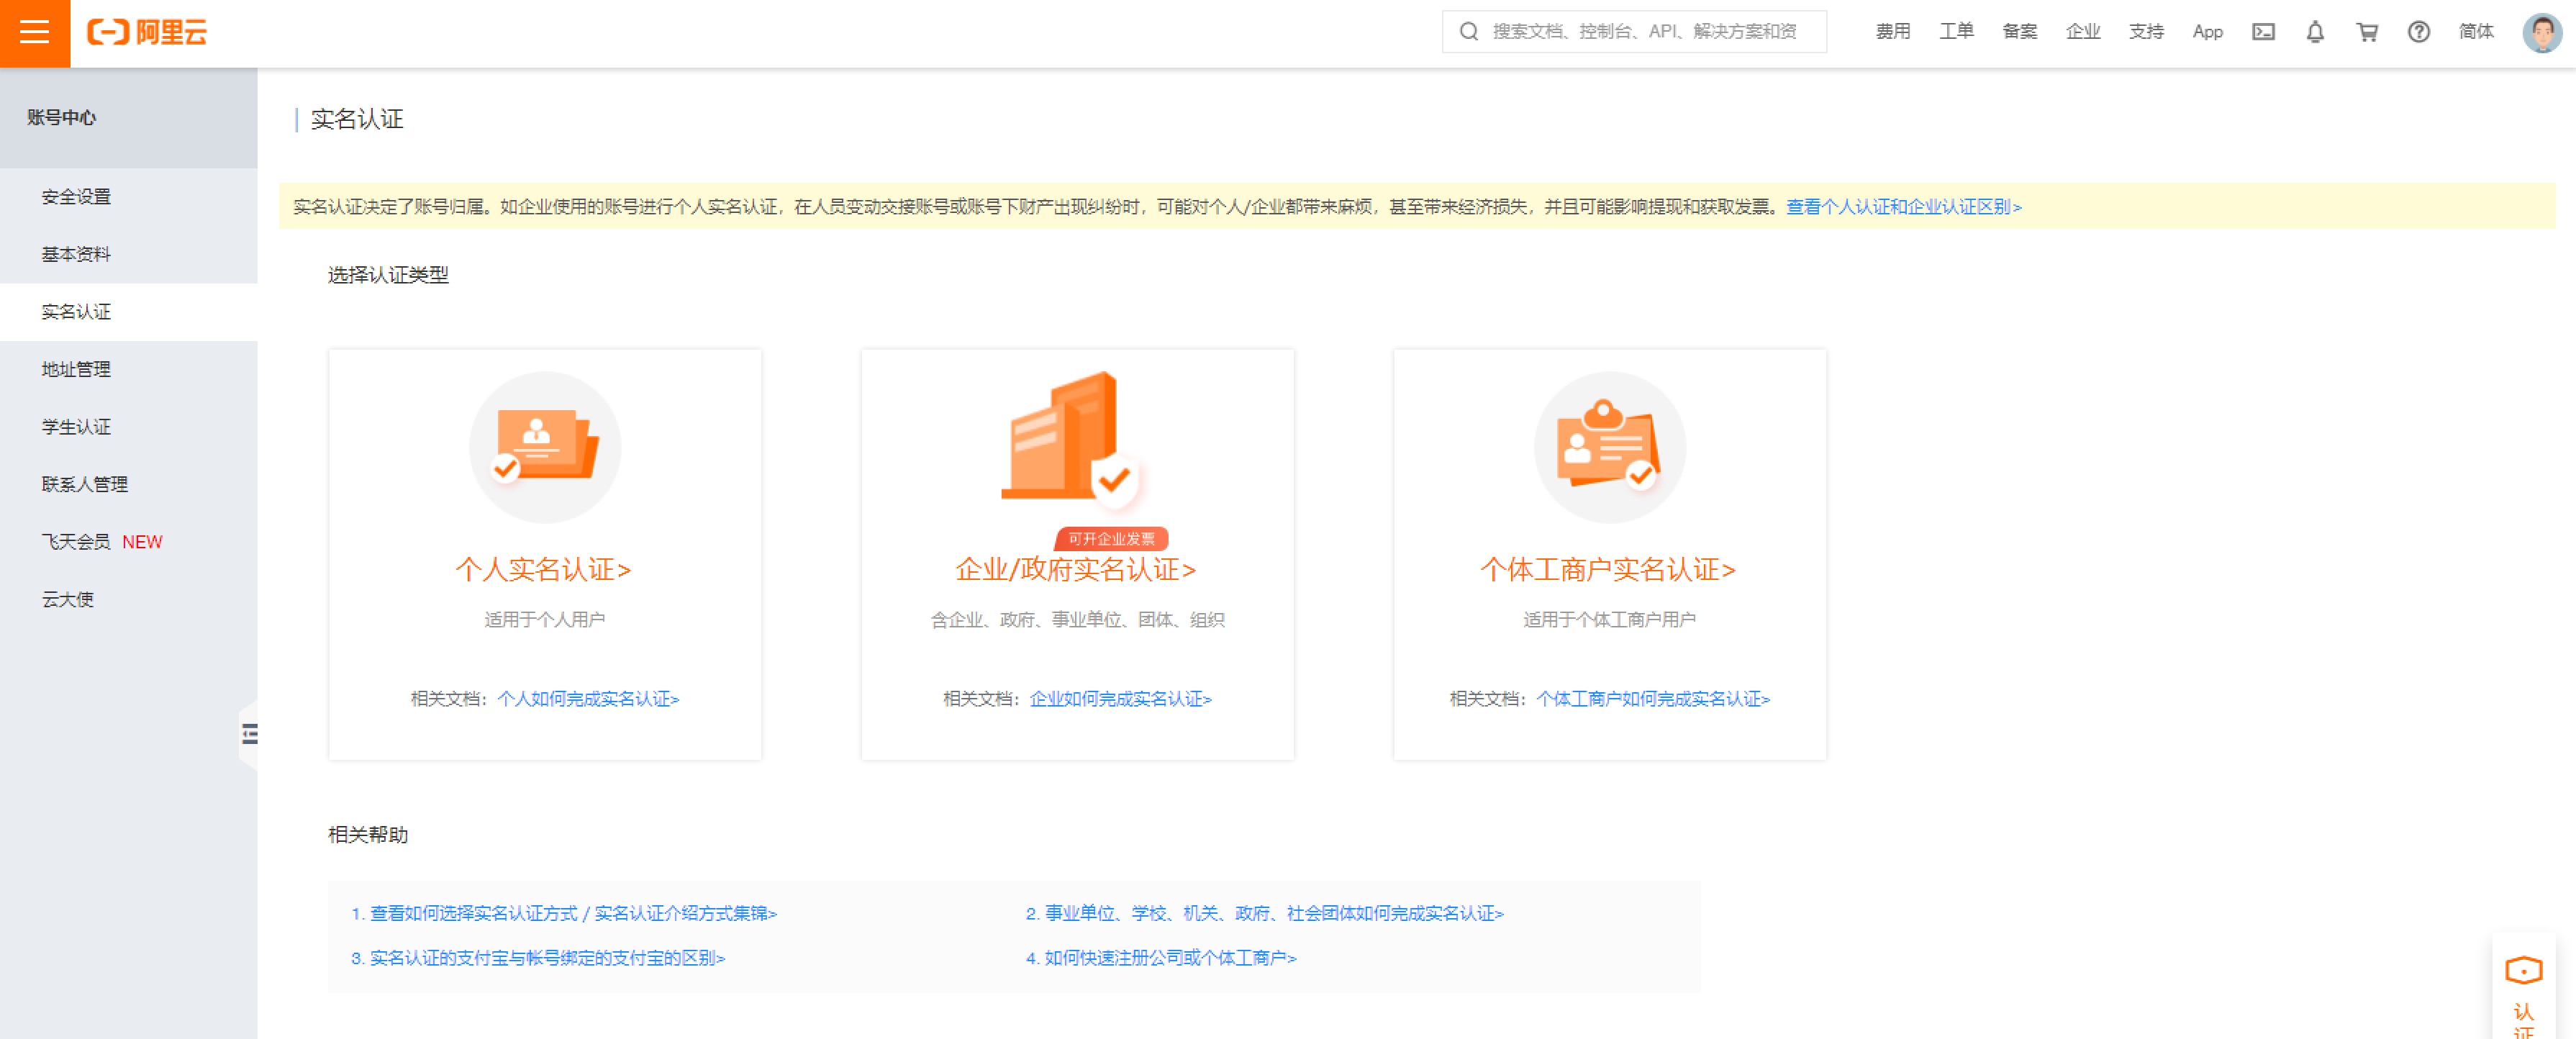Click the Alibaba Cloud logo
This screenshot has height=1039, width=2576.
pos(148,33)
